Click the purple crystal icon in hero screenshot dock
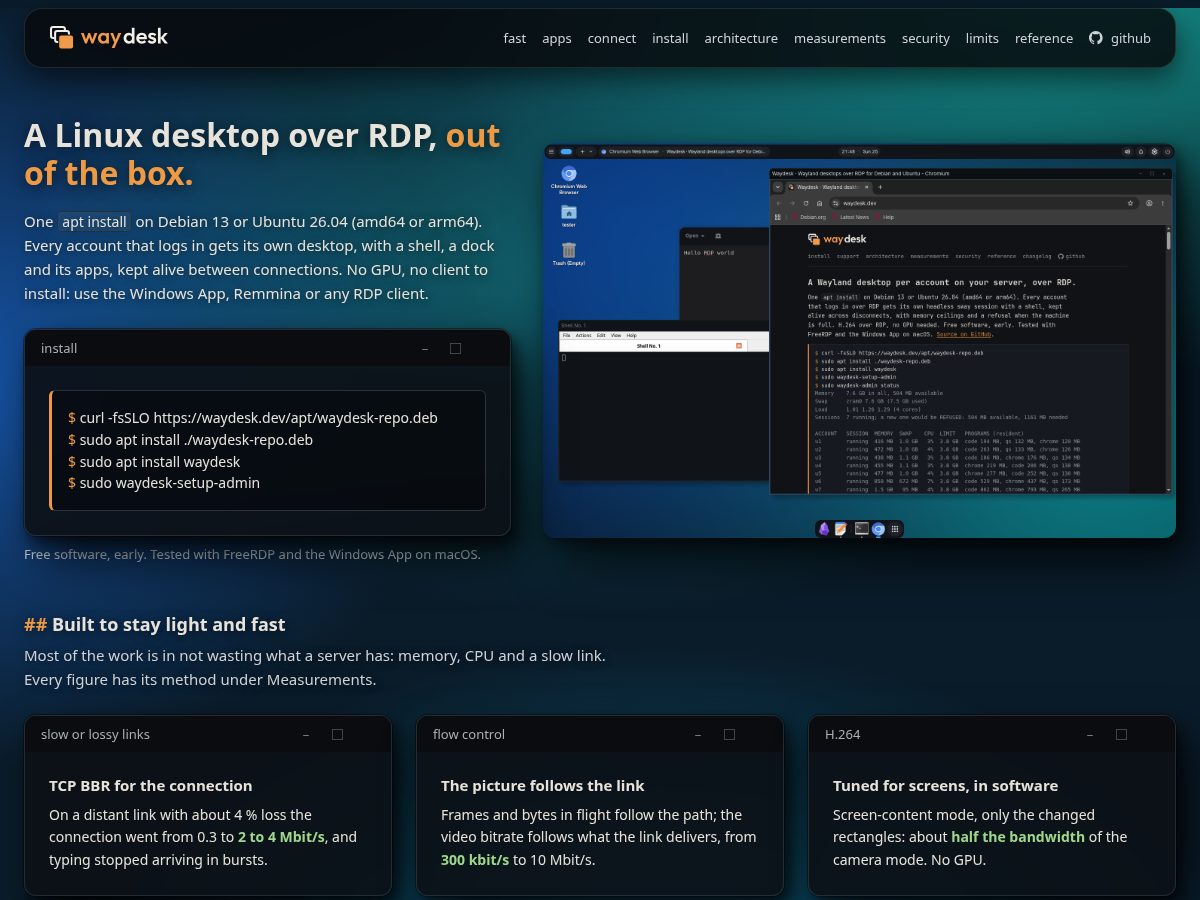 [824, 528]
